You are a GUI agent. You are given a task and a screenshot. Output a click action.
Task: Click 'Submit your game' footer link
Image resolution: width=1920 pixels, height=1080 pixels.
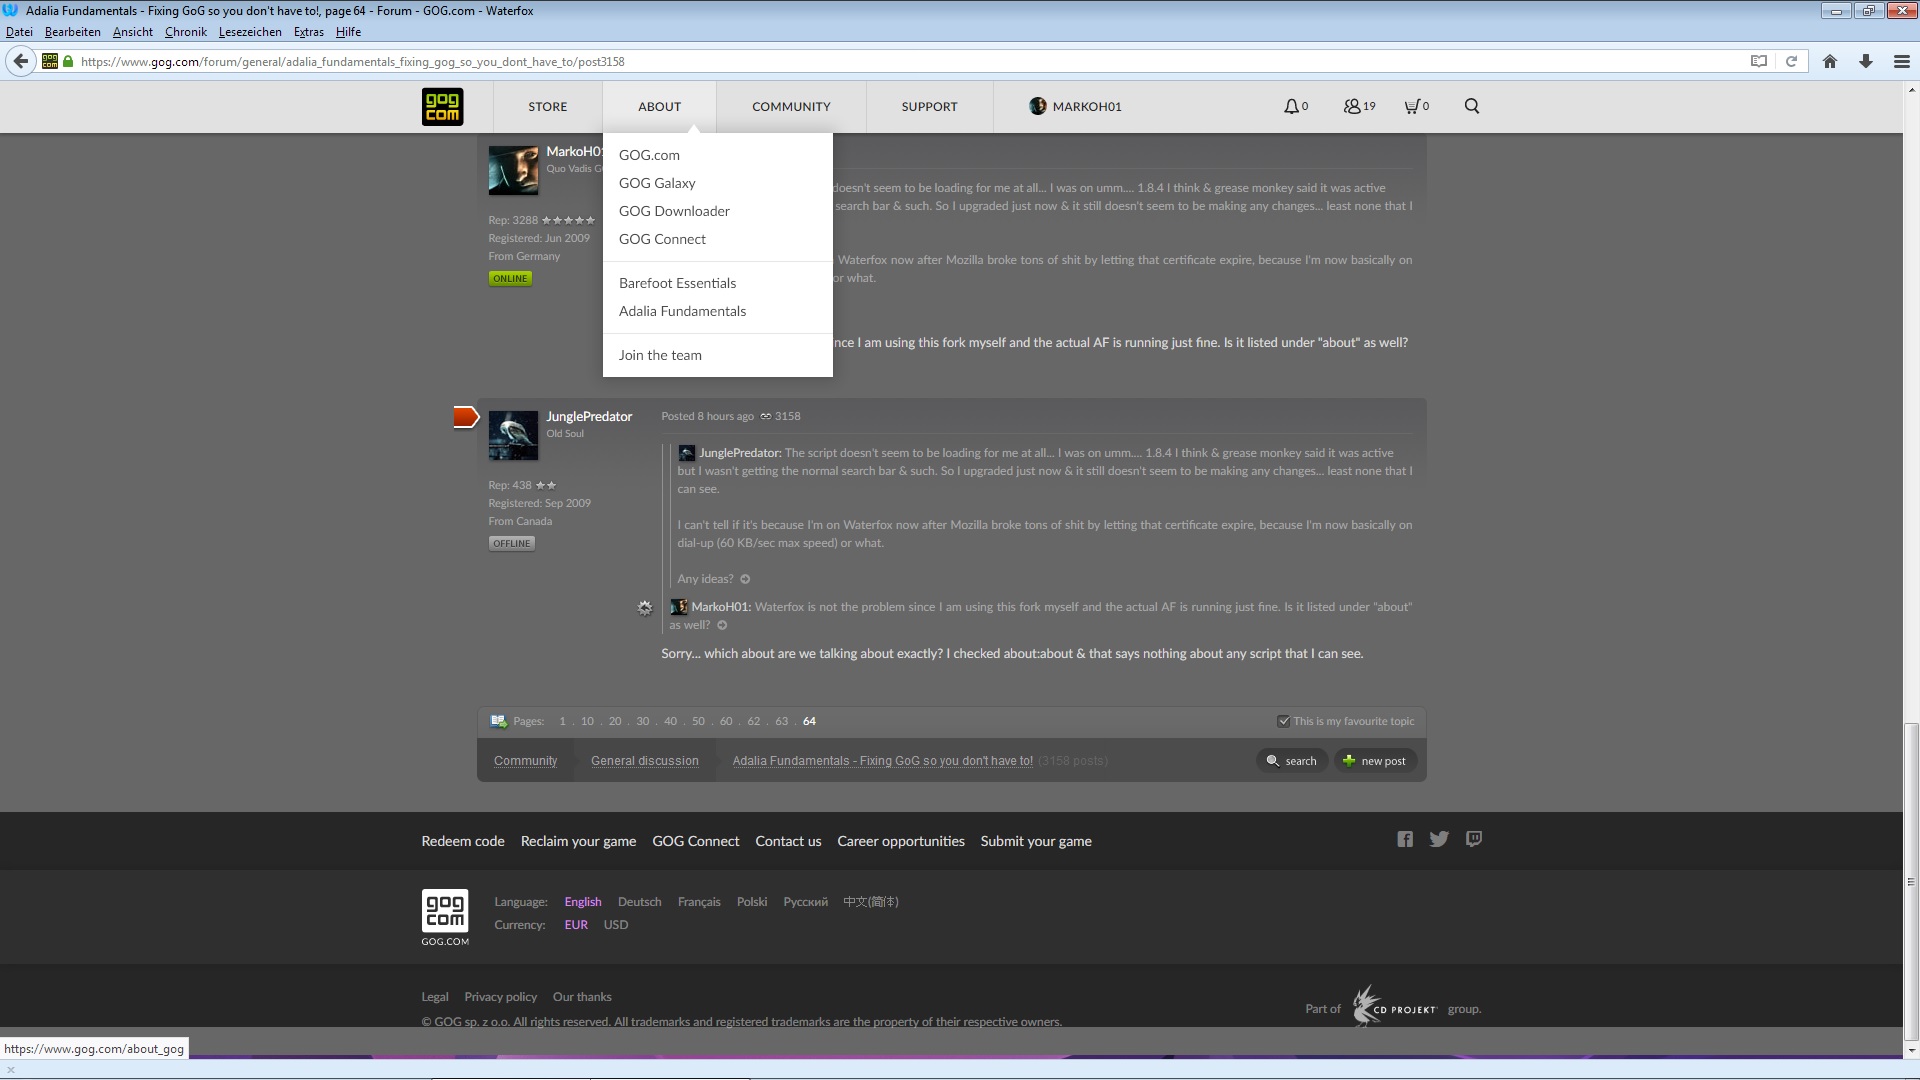coord(1036,841)
